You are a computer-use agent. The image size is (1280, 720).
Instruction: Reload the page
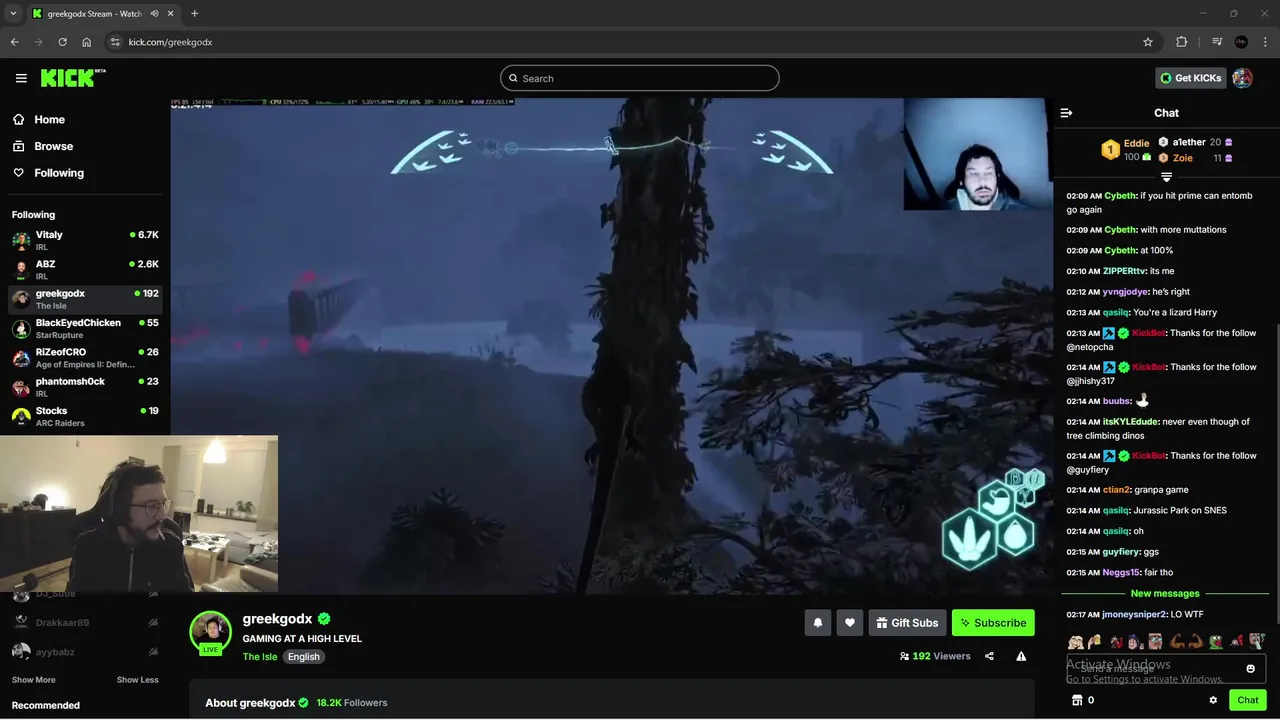[x=62, y=42]
